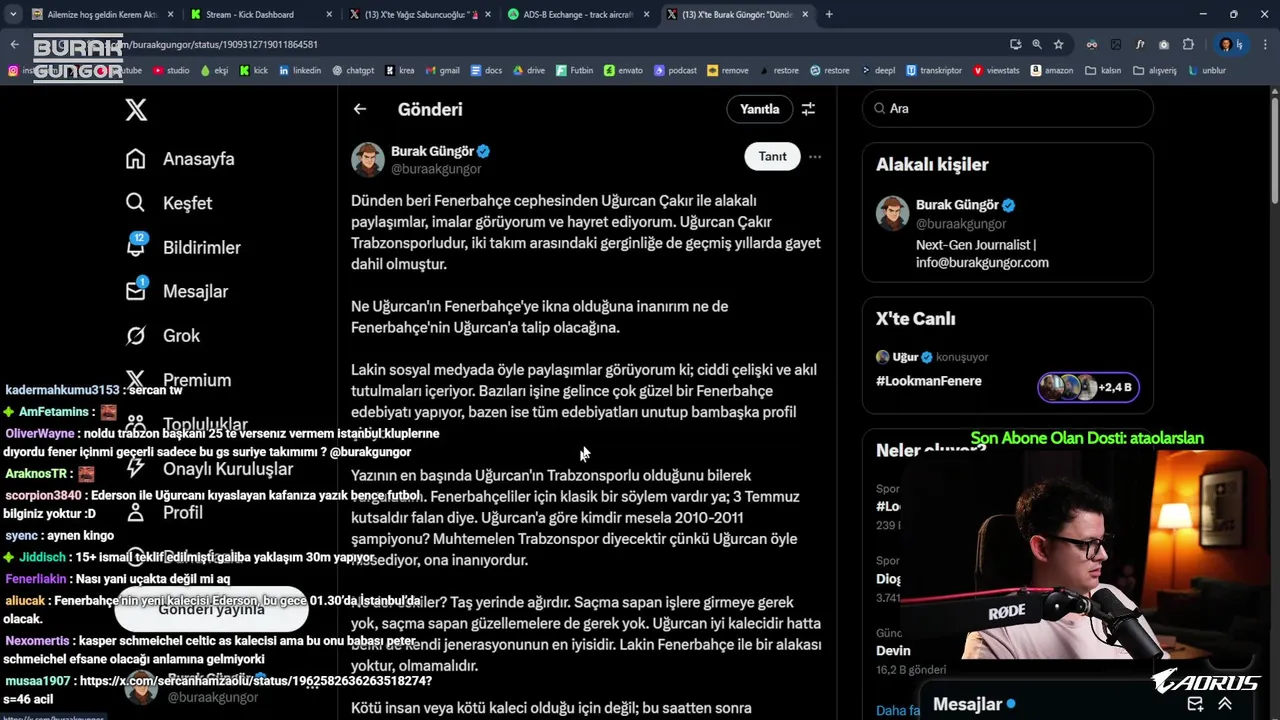Open Onaylı Kuruluşlar page

tap(209, 468)
